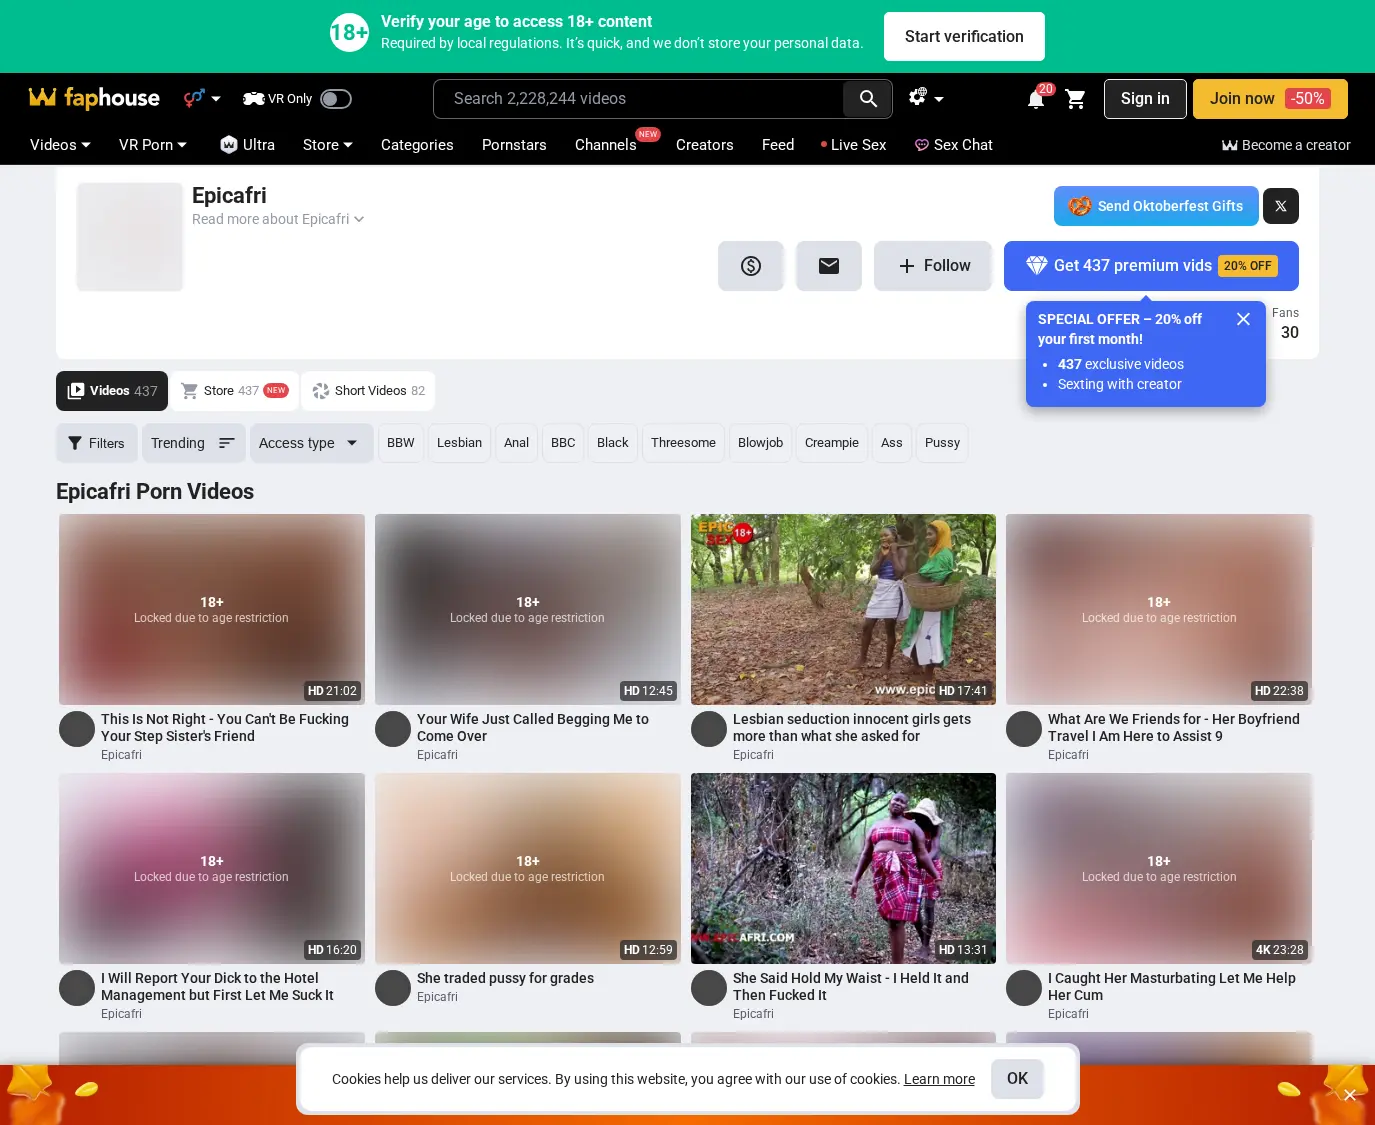The width and height of the screenshot is (1375, 1125).
Task: Click channel avatar beside 'She traded' video title
Action: point(393,988)
